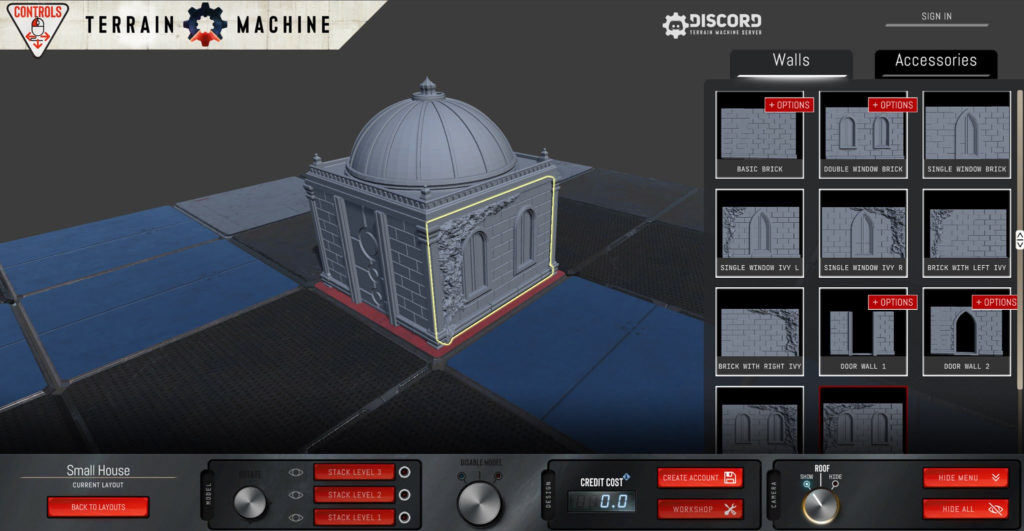Click the Hide All button
This screenshot has height=531, width=1024.
pos(965,509)
